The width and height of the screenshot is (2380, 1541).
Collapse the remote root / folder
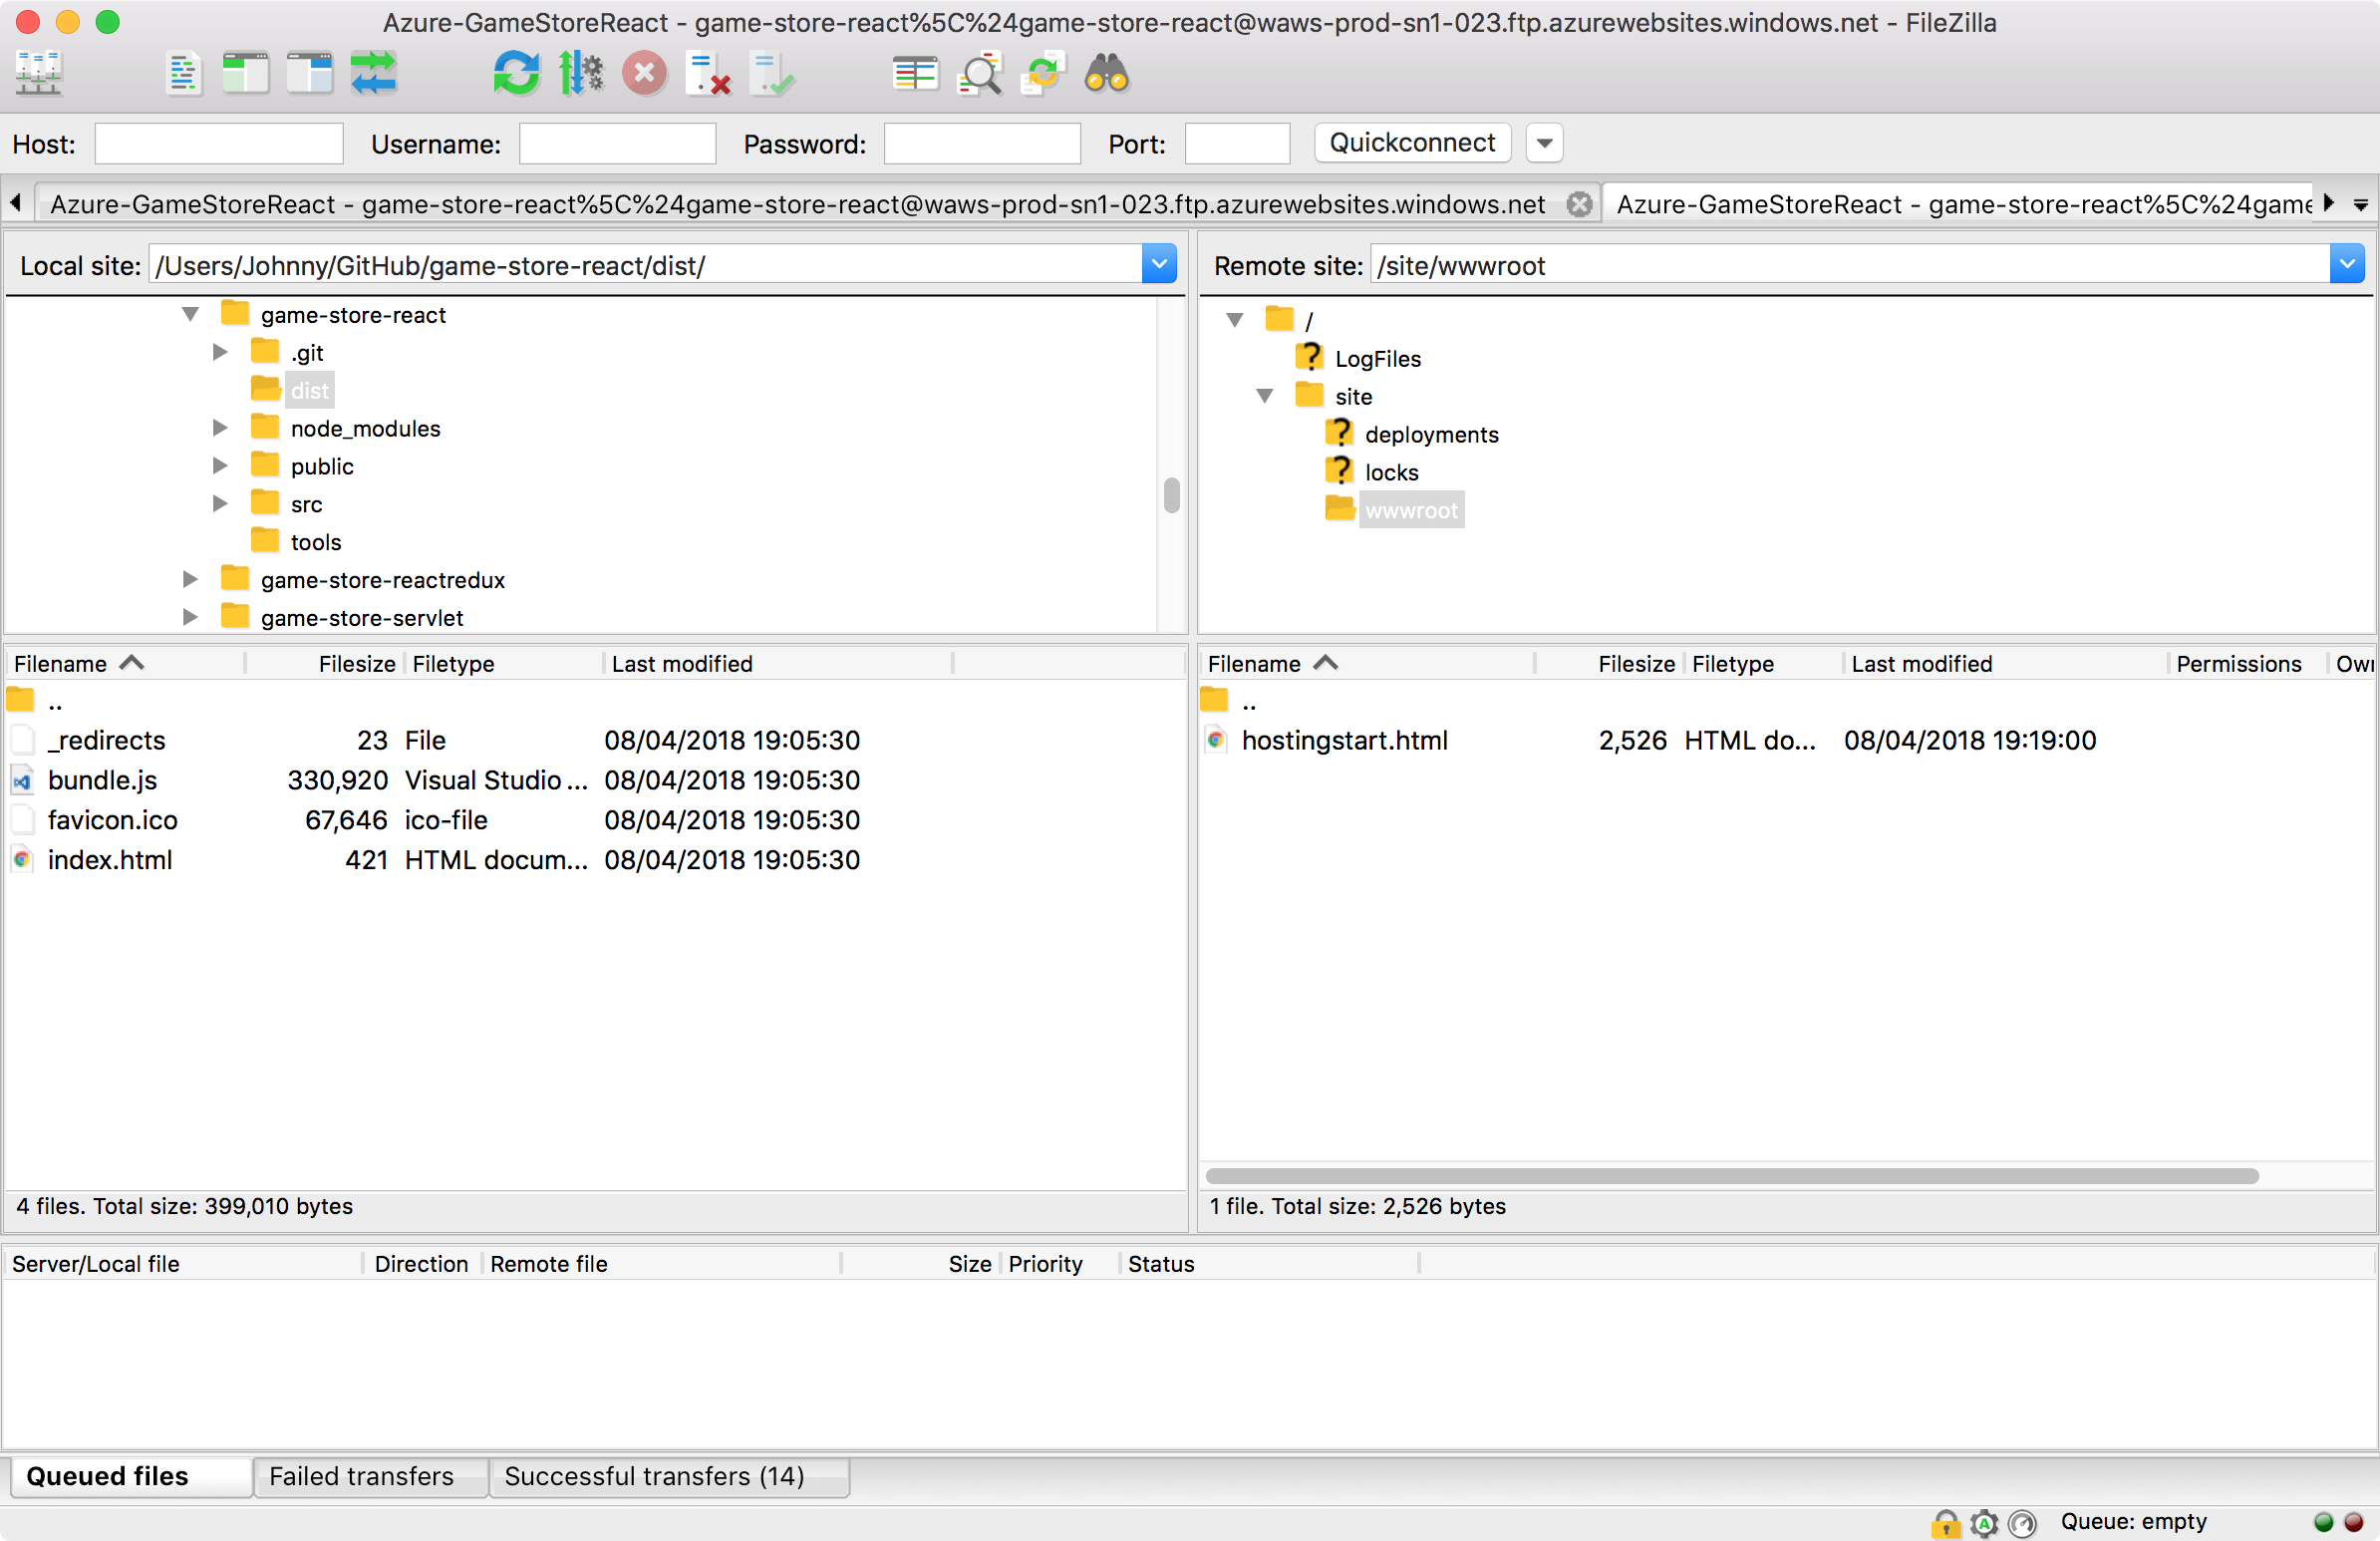1235,320
